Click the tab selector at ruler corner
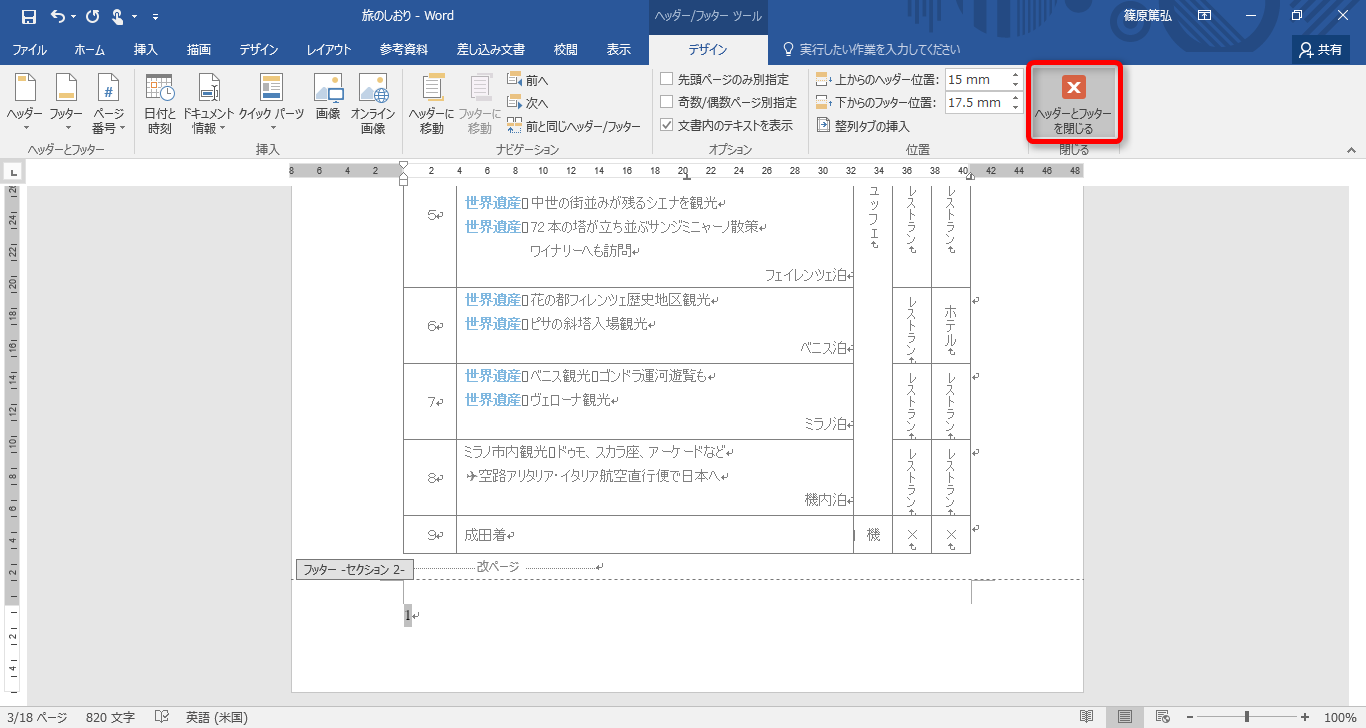 click(14, 172)
